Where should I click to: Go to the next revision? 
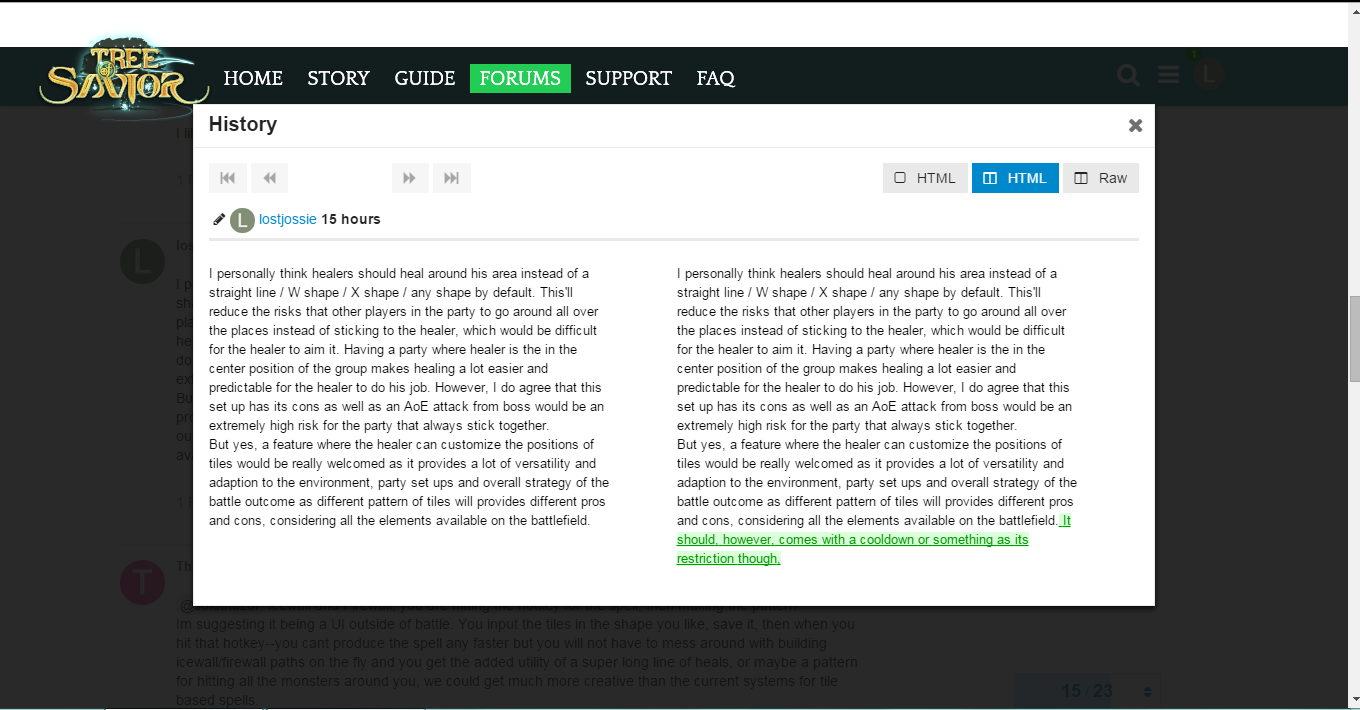[x=410, y=178]
